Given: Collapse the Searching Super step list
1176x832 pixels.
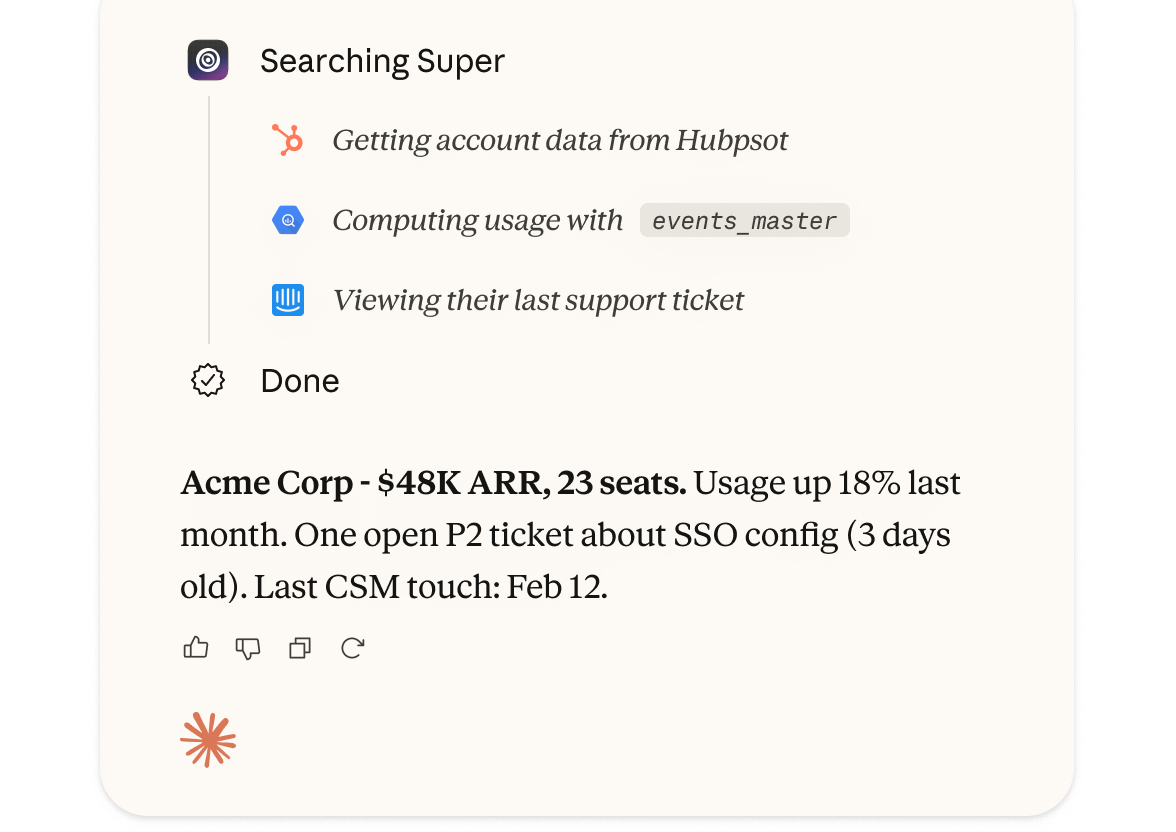Looking at the screenshot, I should pos(383,60).
